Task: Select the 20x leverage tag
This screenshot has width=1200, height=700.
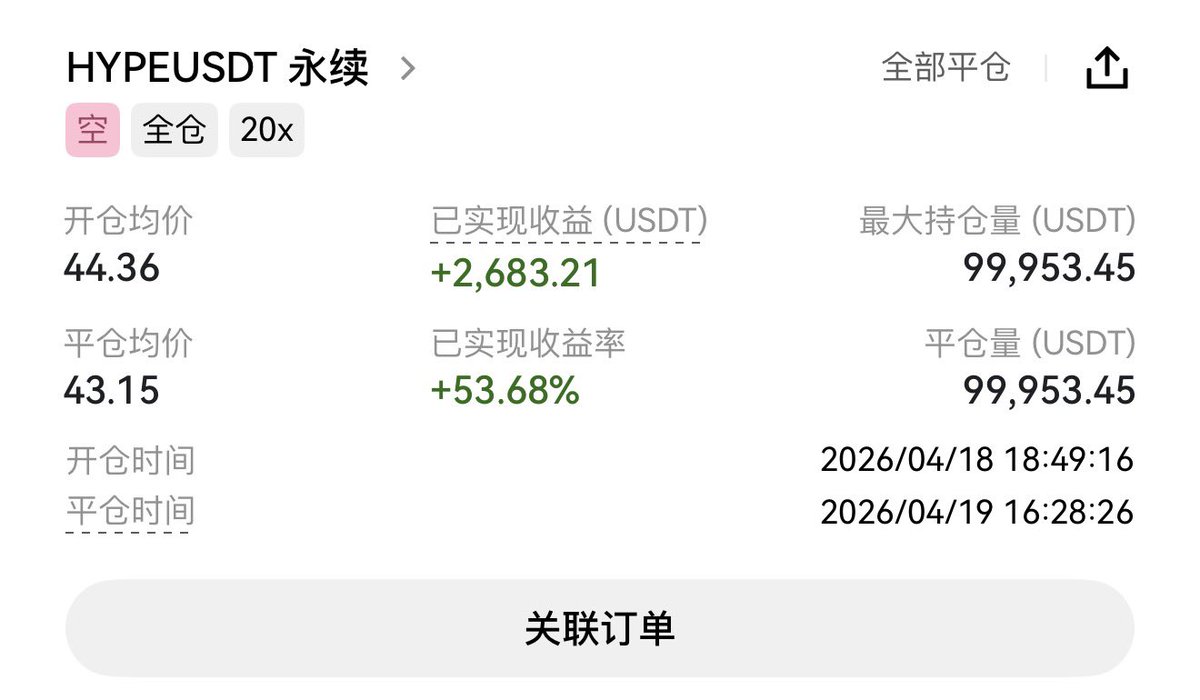Action: tap(266, 130)
